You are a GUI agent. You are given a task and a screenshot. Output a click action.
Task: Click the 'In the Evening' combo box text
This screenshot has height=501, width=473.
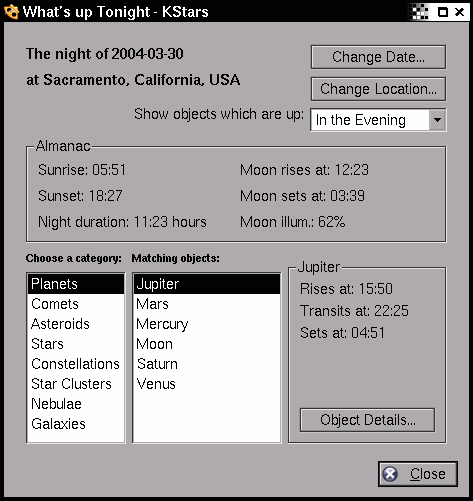click(x=361, y=120)
